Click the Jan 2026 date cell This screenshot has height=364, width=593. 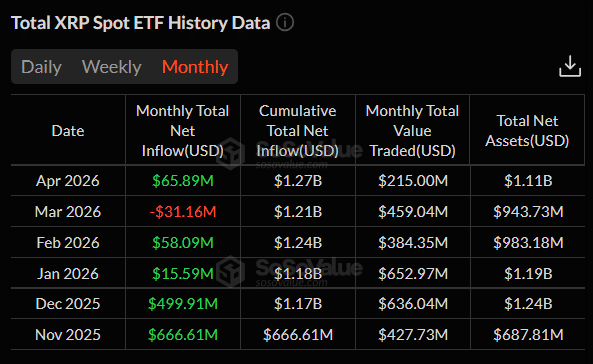point(68,274)
